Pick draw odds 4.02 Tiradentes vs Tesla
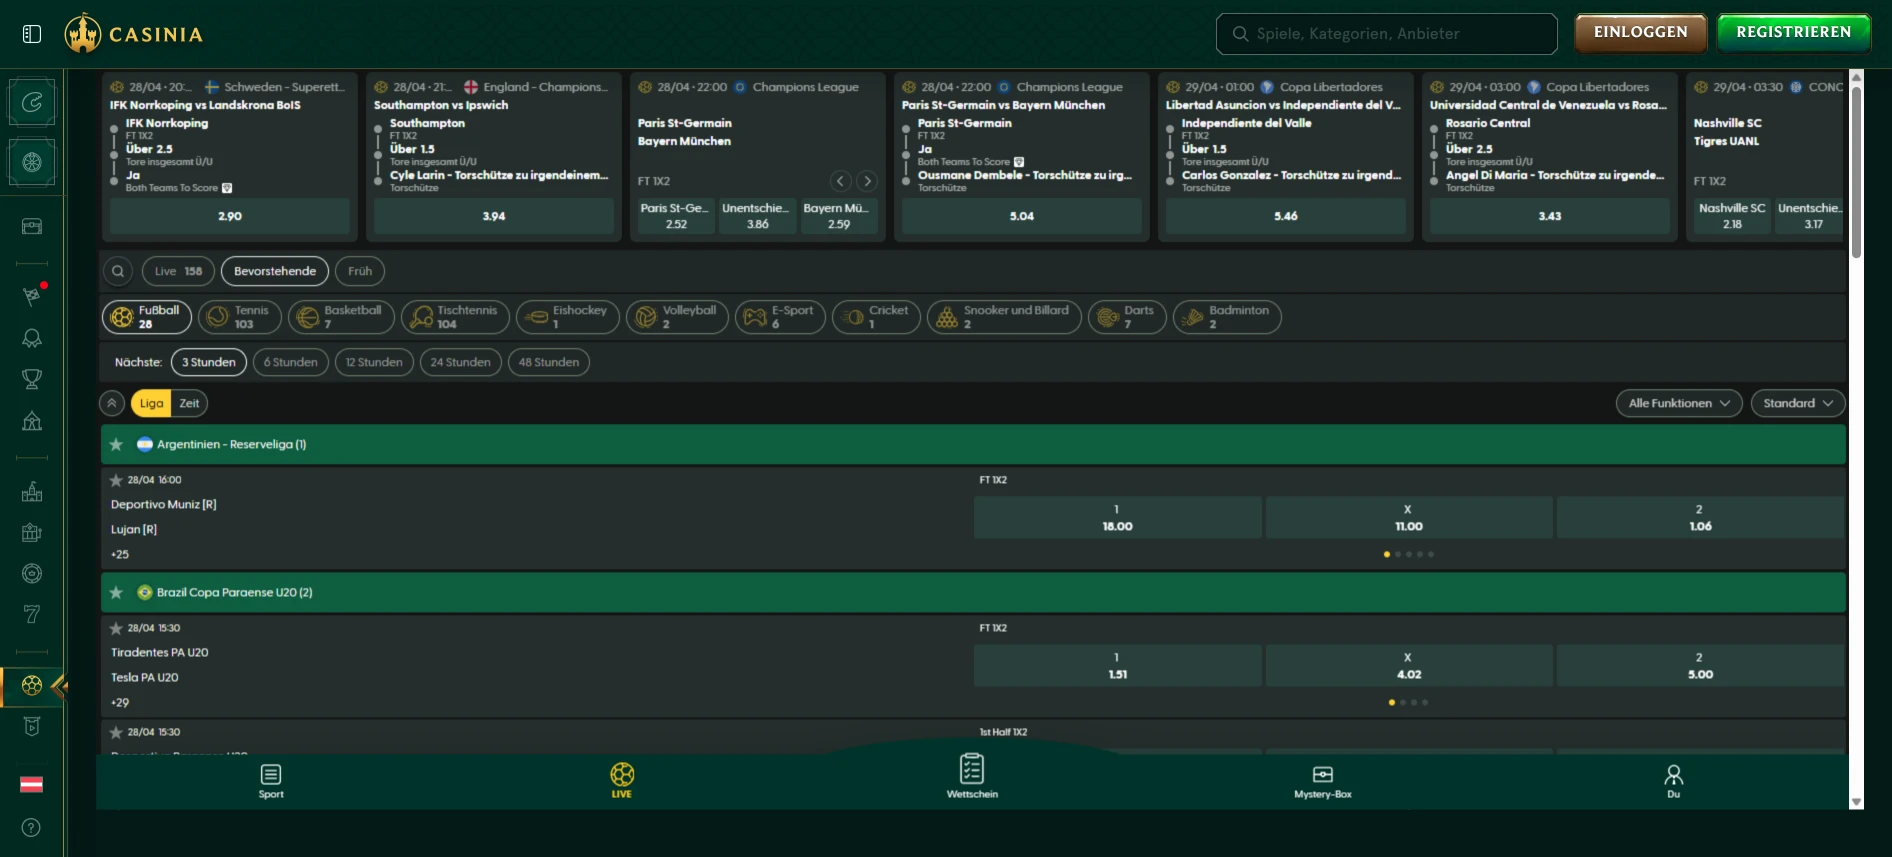The height and width of the screenshot is (857, 1892). pos(1409,666)
